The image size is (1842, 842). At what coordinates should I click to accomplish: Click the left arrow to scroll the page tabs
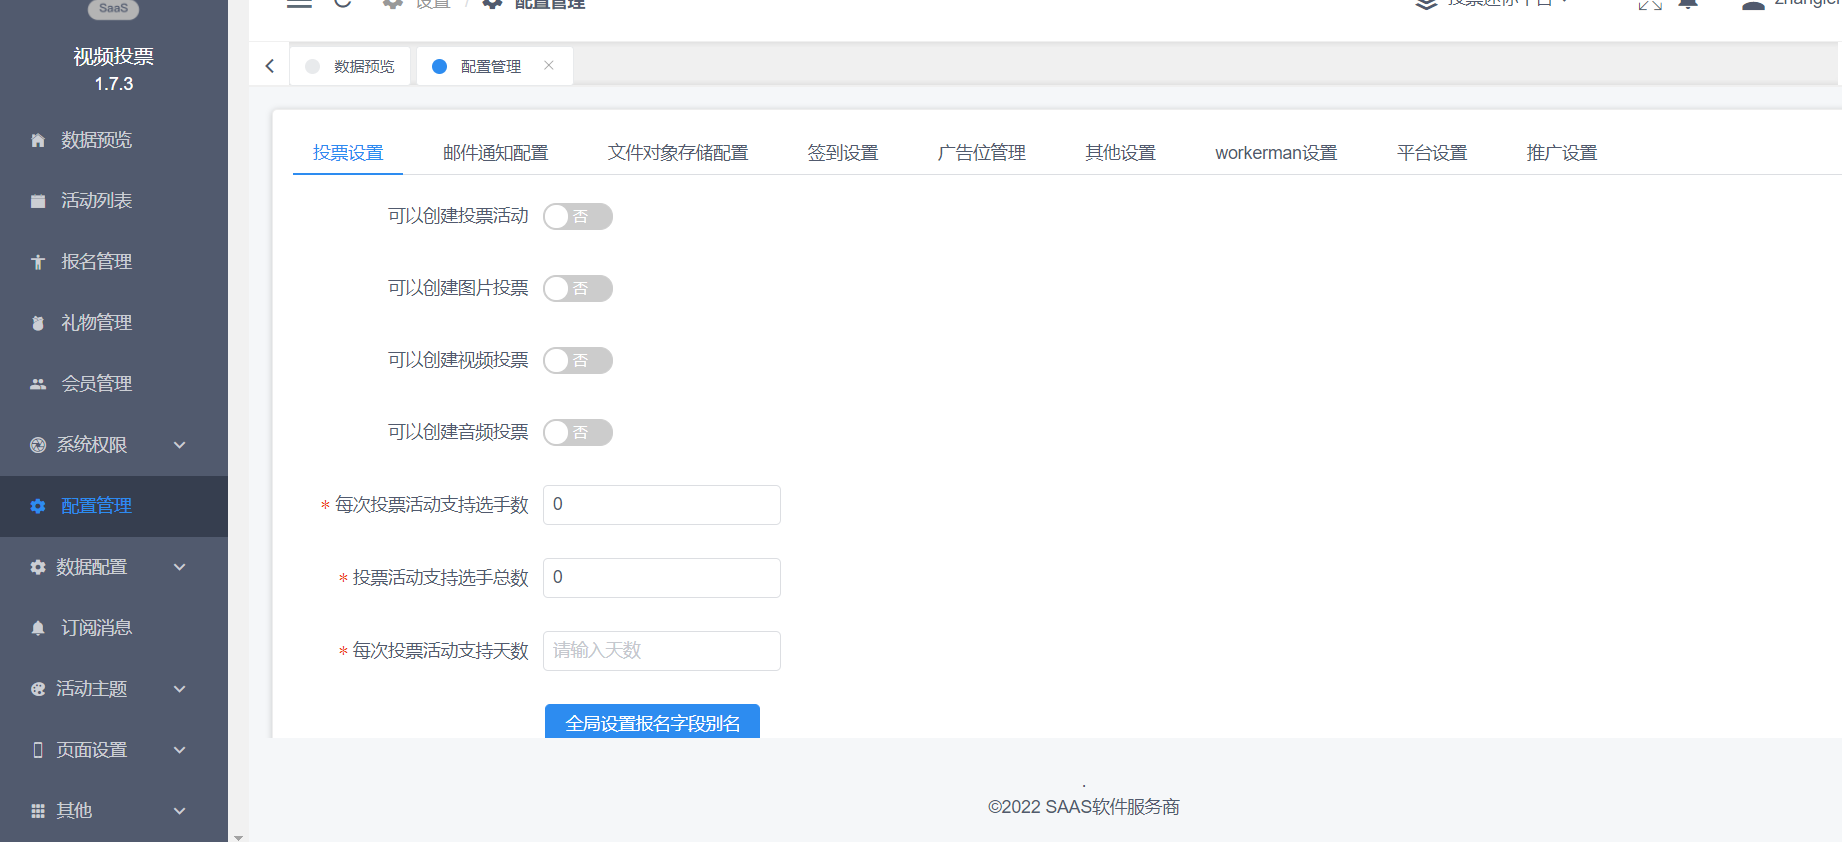[270, 66]
